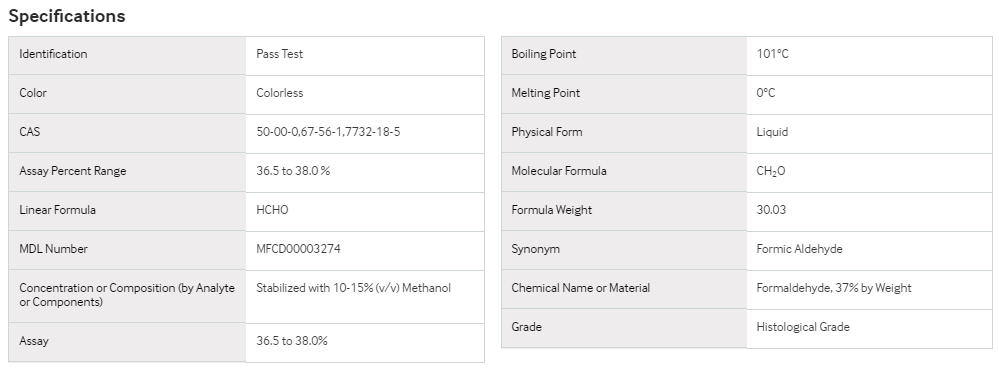Click the Physical Form label
This screenshot has height=370, width=999.
(x=547, y=132)
